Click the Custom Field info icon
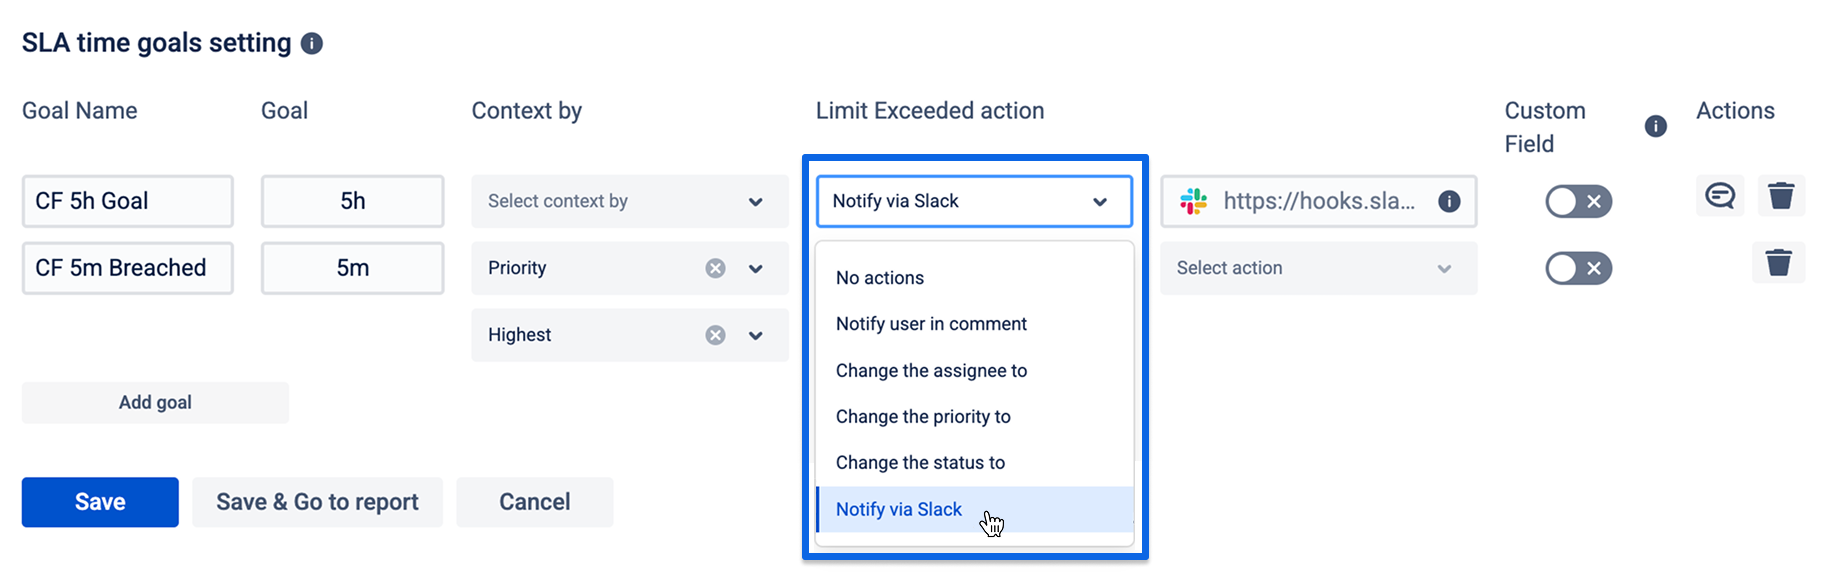 [x=1656, y=126]
